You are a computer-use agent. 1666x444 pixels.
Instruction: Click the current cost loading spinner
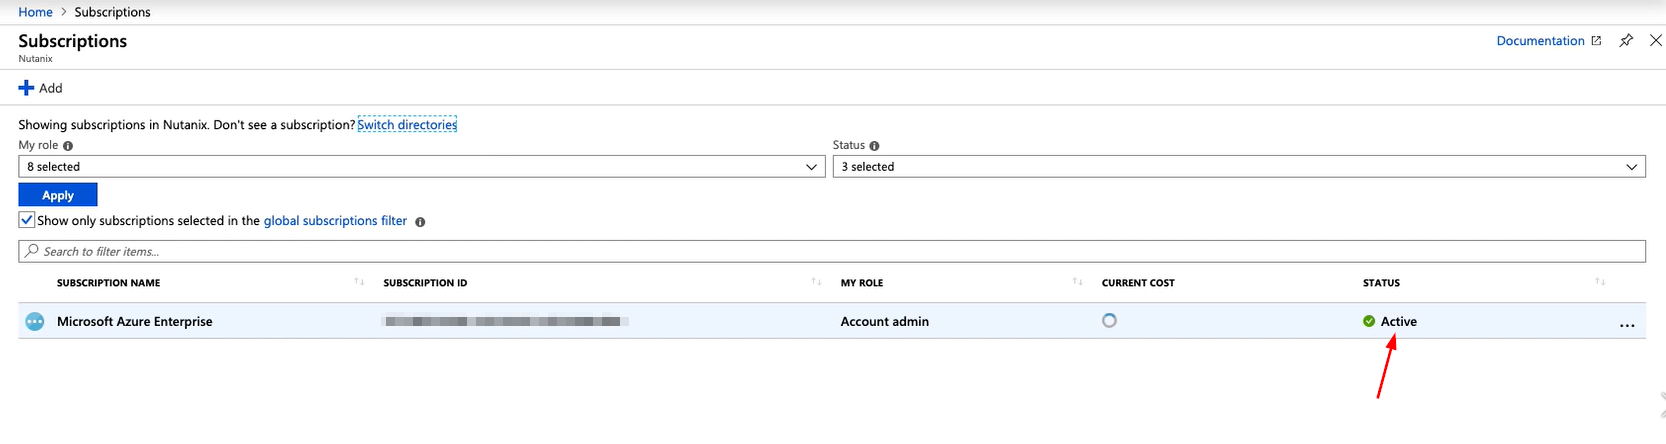[1109, 321]
